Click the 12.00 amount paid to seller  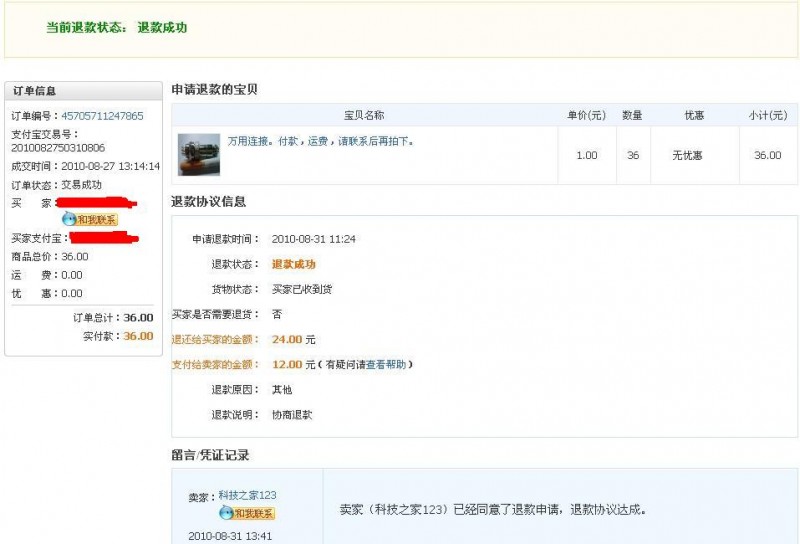click(287, 365)
